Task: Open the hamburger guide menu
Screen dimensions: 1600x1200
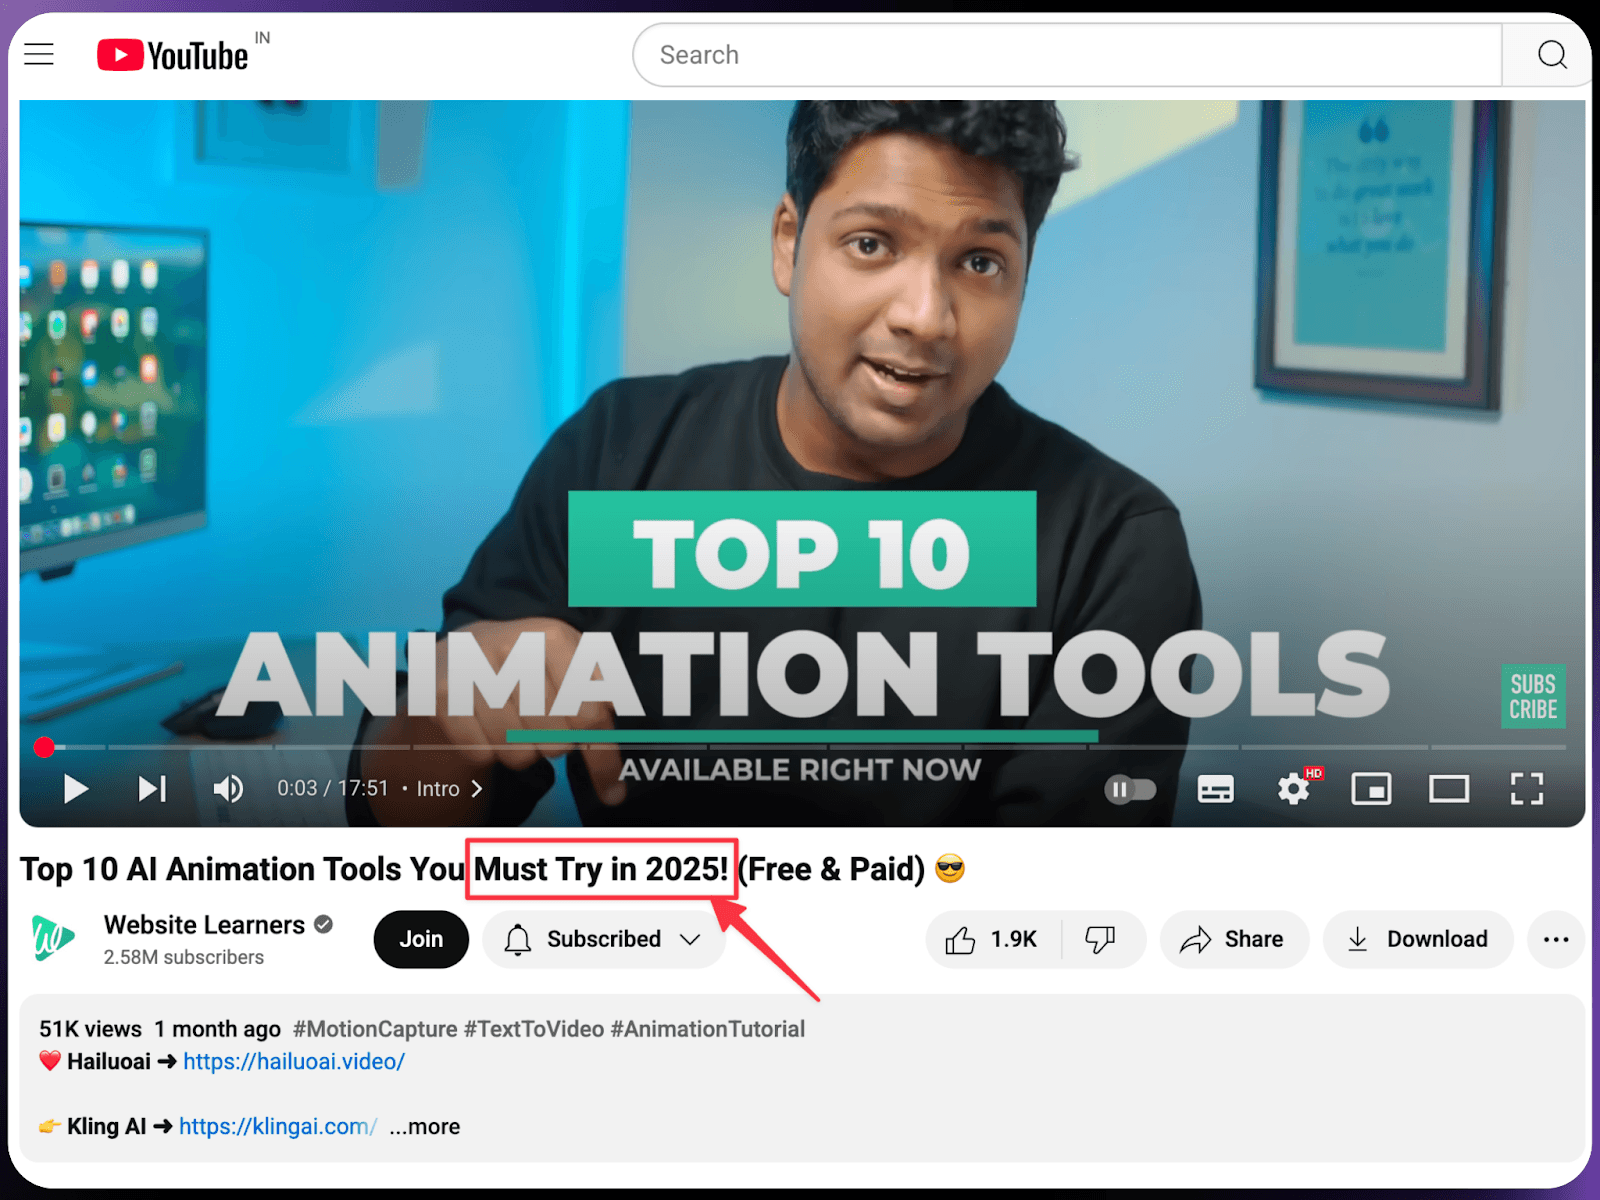Action: 39,54
